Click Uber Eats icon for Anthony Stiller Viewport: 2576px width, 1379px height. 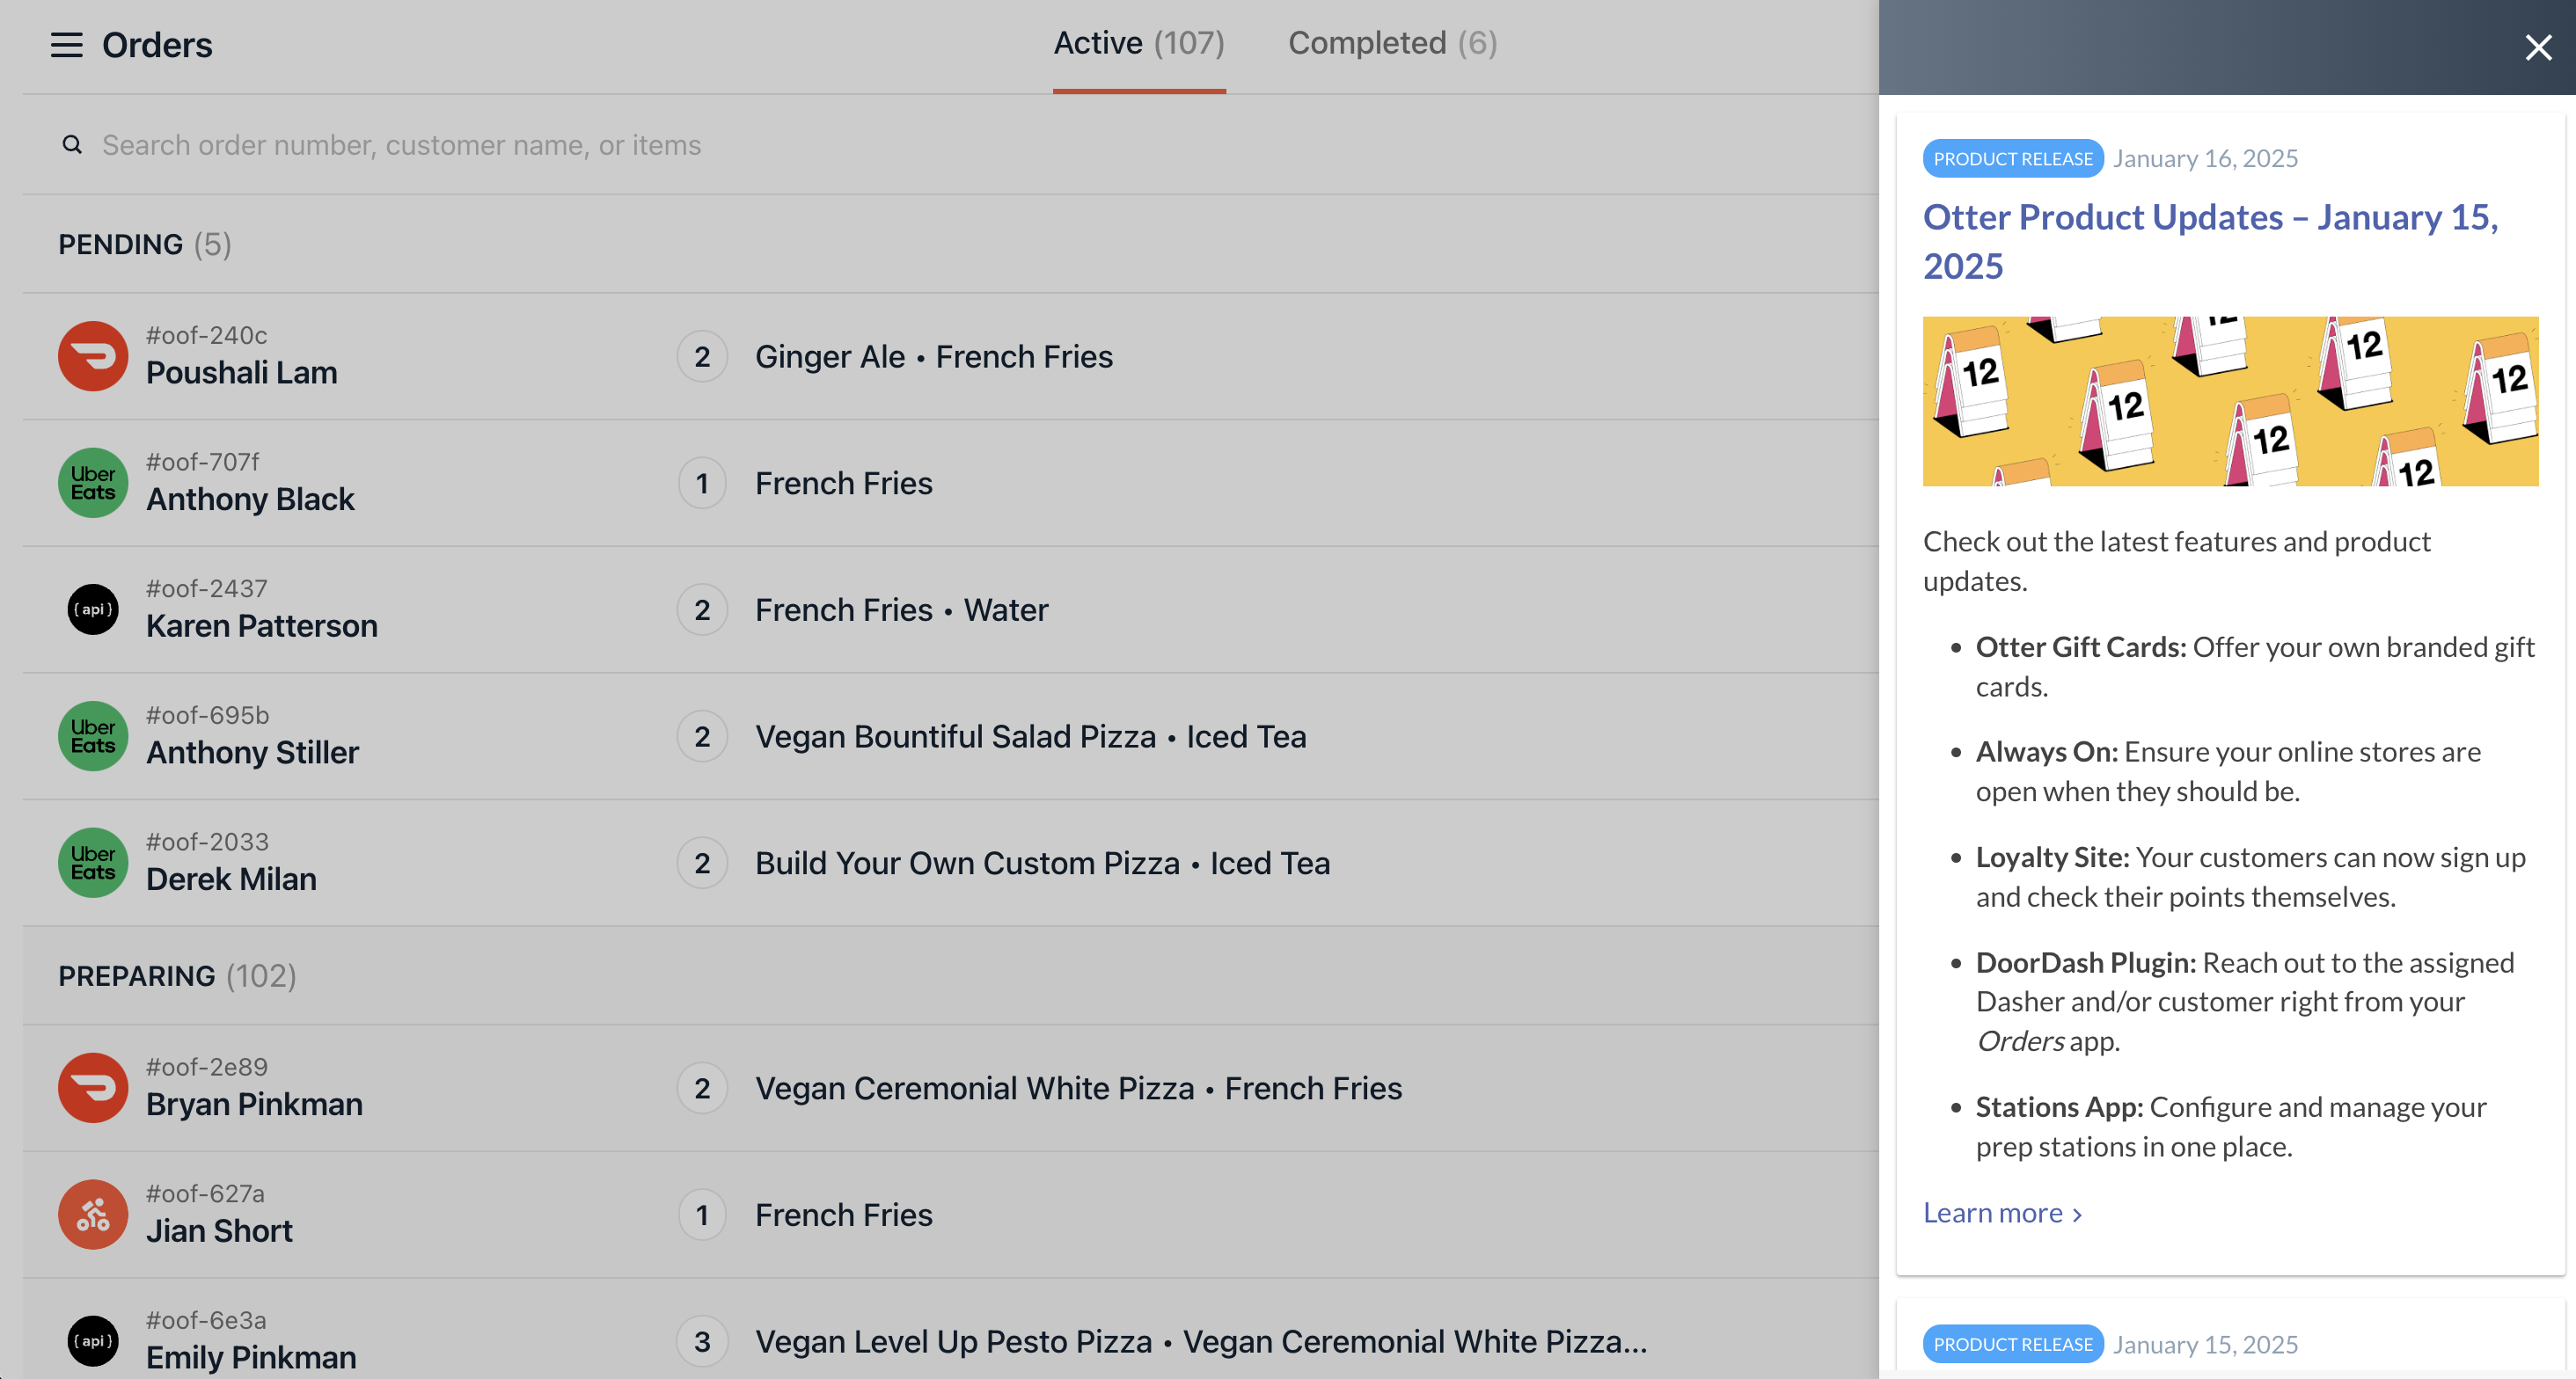point(93,736)
